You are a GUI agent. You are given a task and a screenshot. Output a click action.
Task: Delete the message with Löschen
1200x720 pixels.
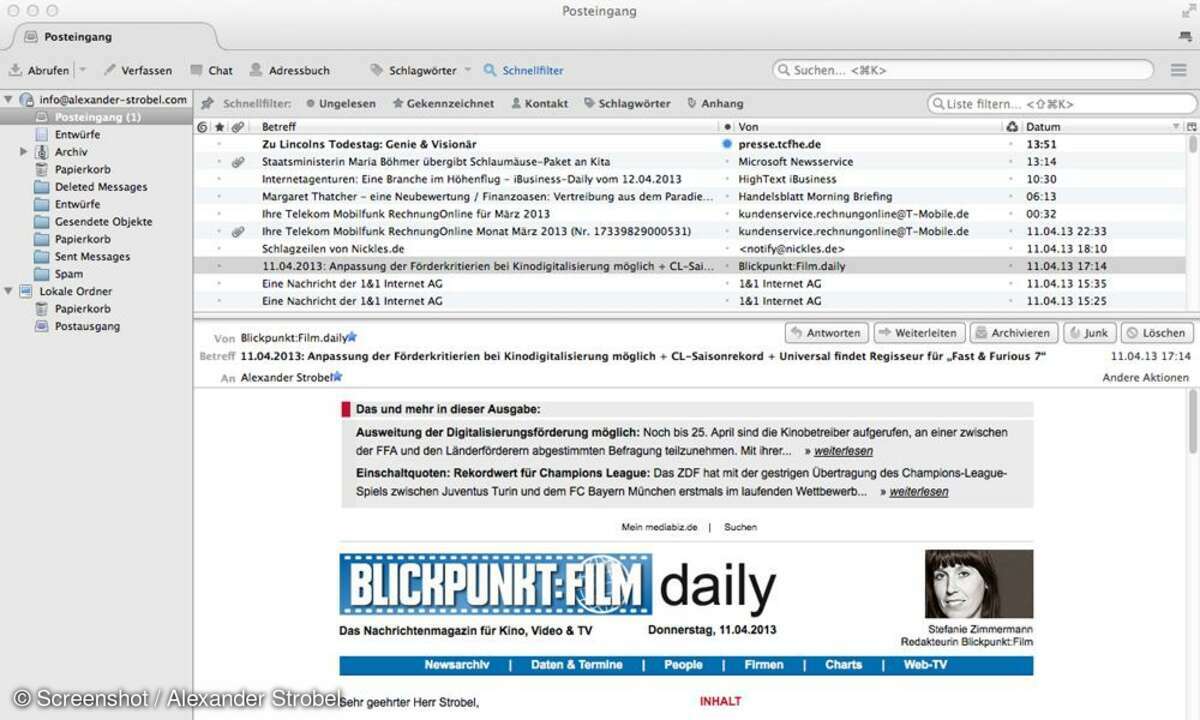coord(1156,333)
